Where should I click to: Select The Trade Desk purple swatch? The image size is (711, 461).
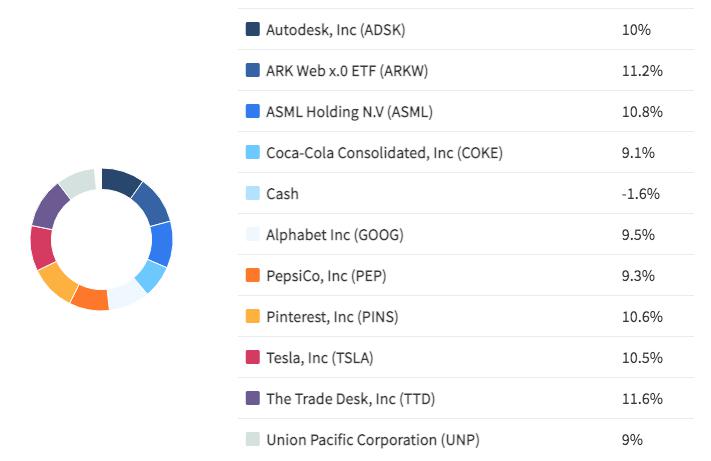point(253,399)
